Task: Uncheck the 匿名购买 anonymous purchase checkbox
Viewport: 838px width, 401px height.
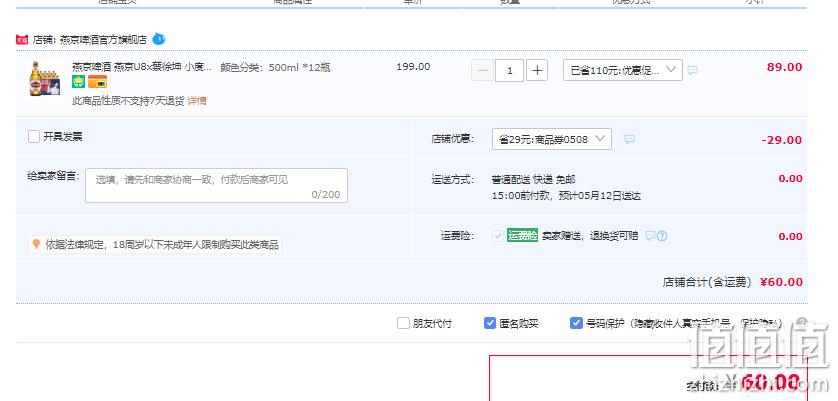Action: [x=490, y=323]
